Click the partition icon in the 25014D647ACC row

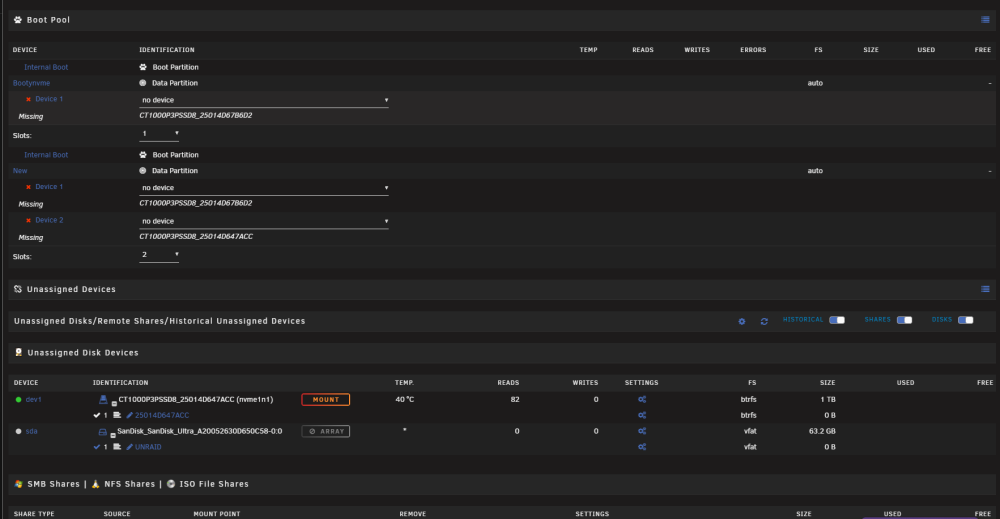[x=117, y=415]
